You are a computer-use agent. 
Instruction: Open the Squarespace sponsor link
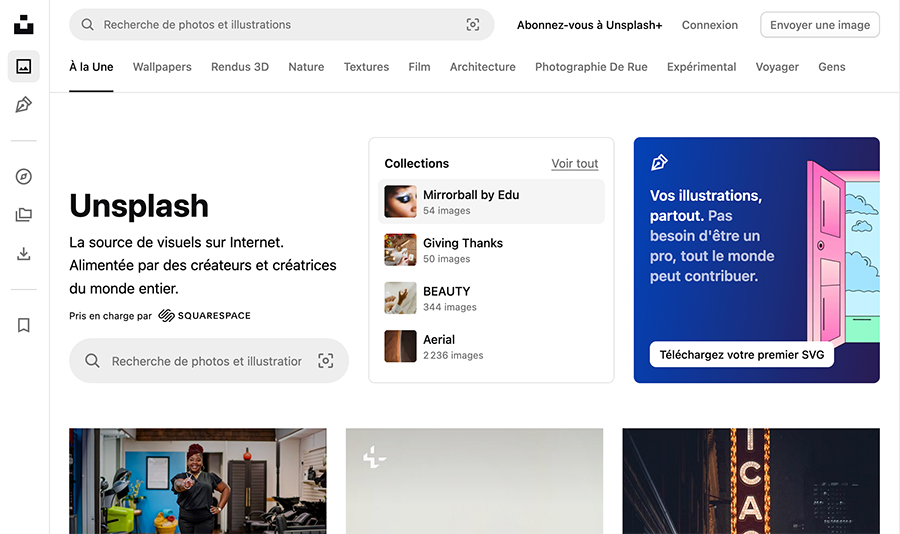(204, 316)
